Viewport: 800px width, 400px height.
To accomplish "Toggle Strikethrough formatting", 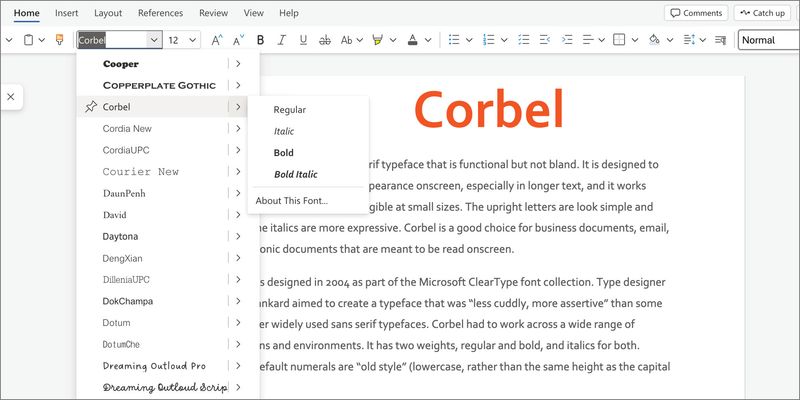I will (324, 40).
